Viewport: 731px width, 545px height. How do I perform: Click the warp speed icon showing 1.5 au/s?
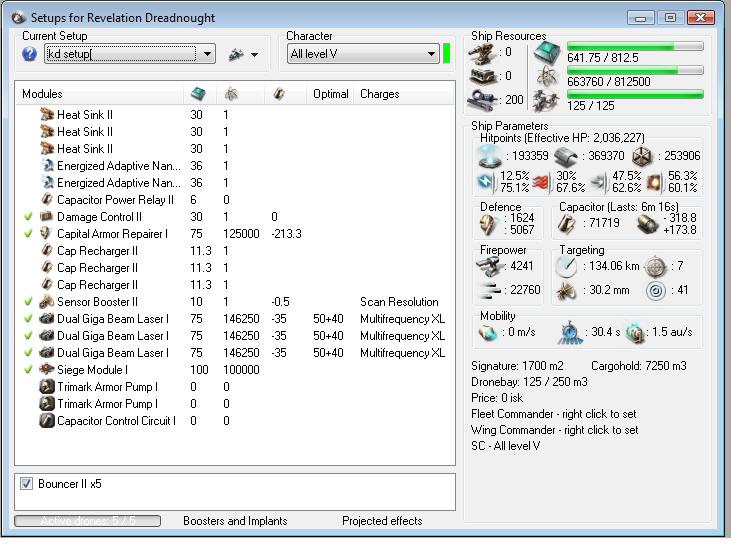click(634, 333)
